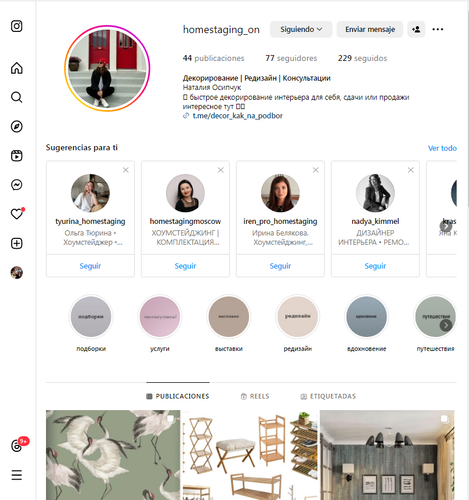Viewport: 469px width, 500px height.
Task: Open the редизайн story highlight
Action: click(298, 317)
